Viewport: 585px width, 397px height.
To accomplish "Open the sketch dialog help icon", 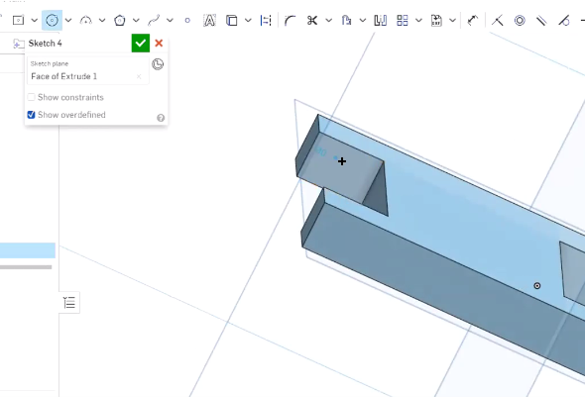I will tap(161, 118).
